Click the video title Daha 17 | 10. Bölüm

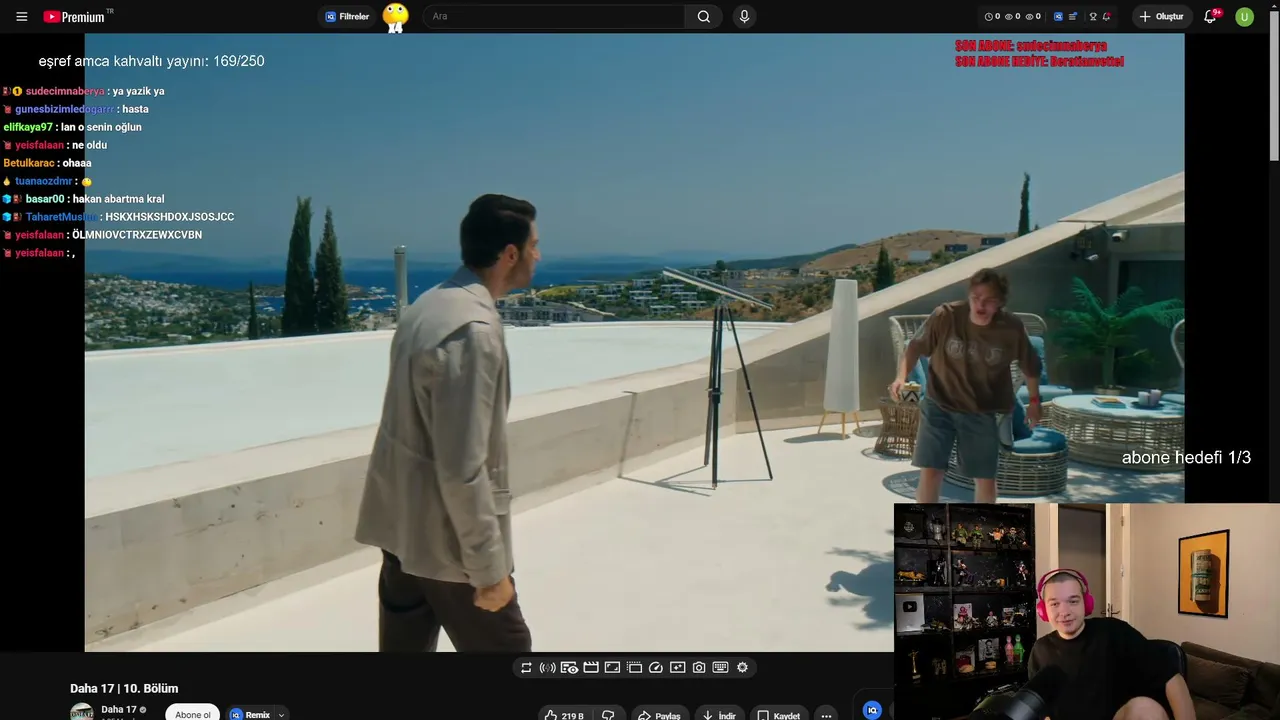[124, 688]
